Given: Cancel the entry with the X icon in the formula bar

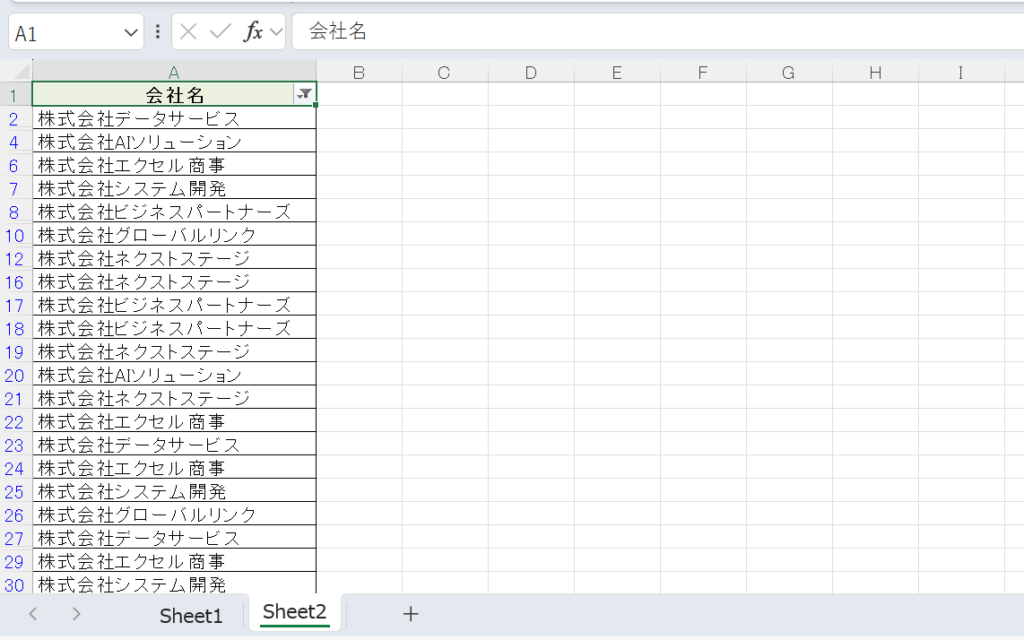Looking at the screenshot, I should 188,31.
